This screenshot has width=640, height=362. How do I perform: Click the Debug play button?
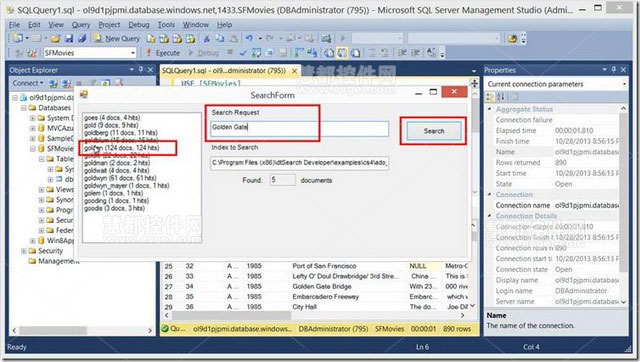tap(204, 53)
